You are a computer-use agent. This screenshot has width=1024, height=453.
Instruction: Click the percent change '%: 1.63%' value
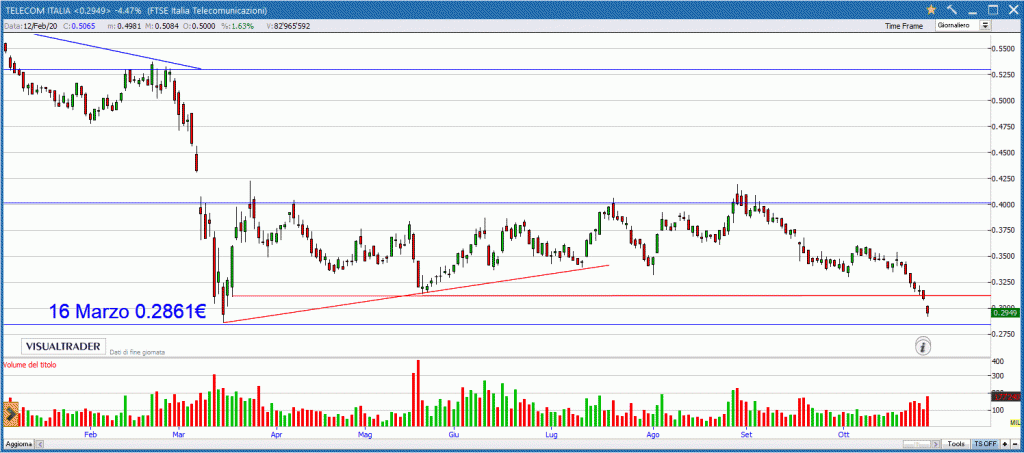[x=240, y=26]
